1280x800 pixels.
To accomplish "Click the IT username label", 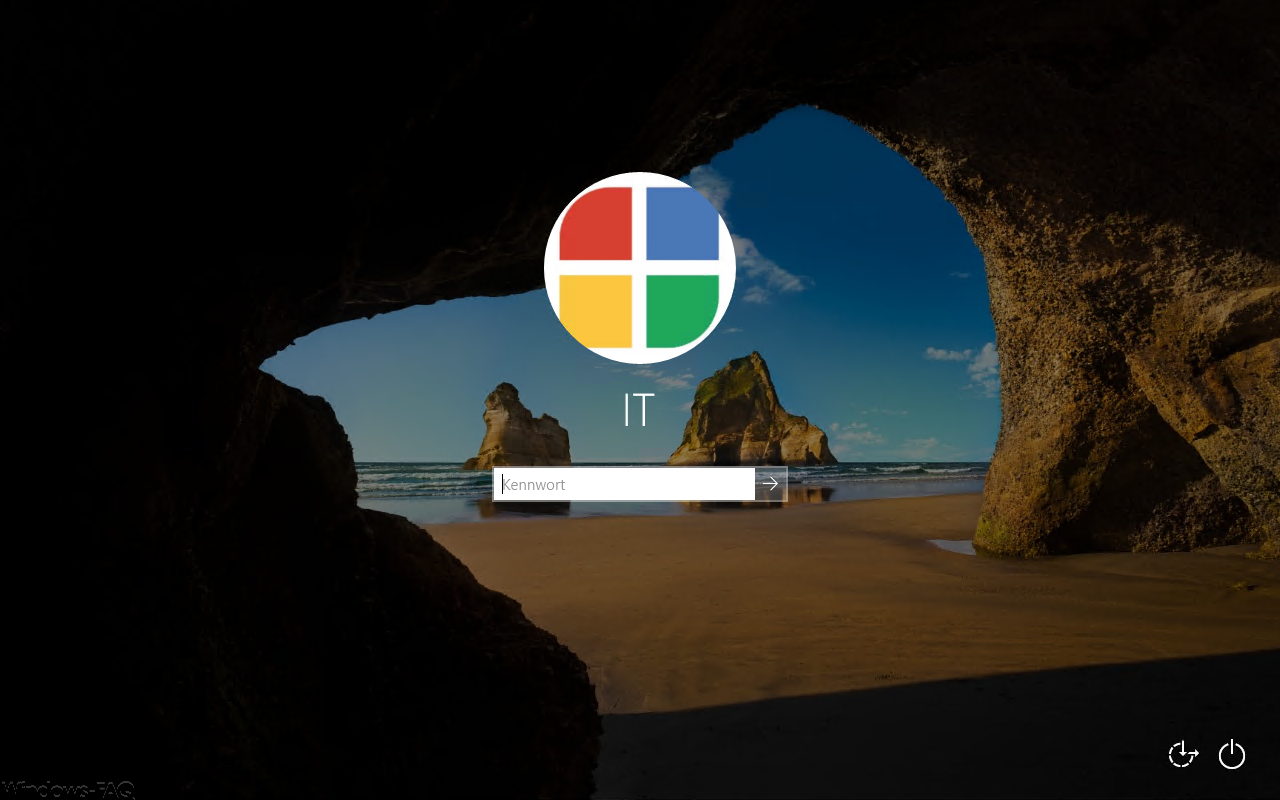I will [639, 411].
